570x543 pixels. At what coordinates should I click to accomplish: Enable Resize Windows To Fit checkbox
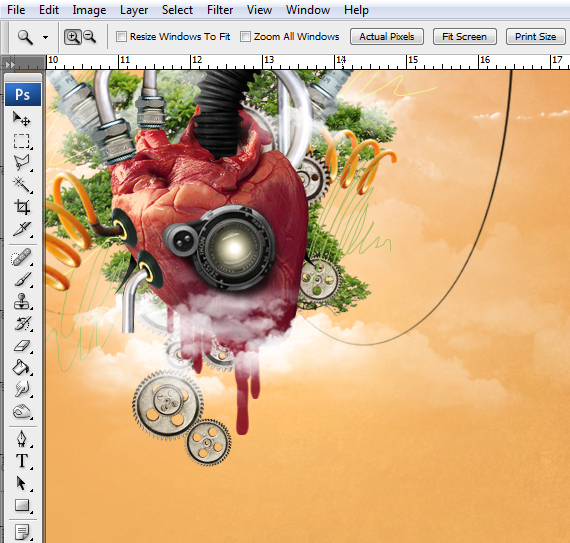[121, 37]
